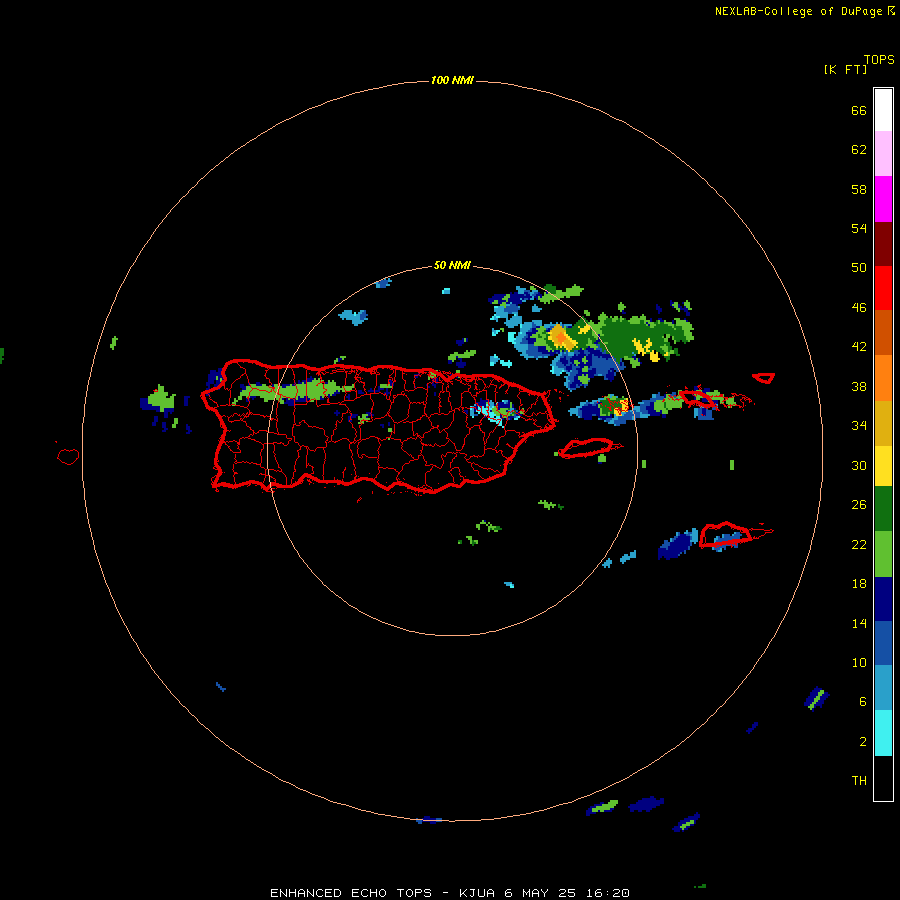Click the medium blue 18 K FT swatch
Viewport: 900px width, 900px height.
(883, 643)
